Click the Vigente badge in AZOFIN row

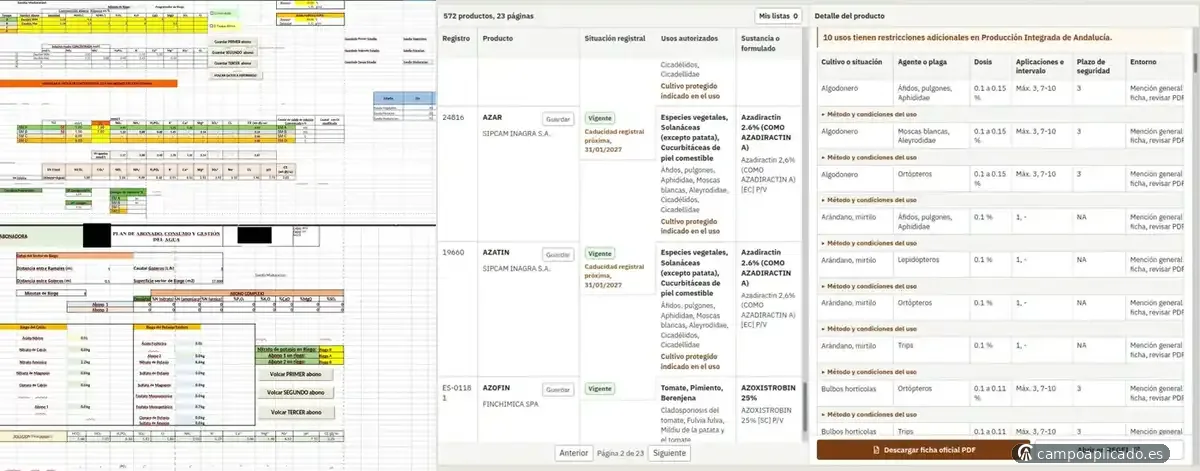(600, 388)
